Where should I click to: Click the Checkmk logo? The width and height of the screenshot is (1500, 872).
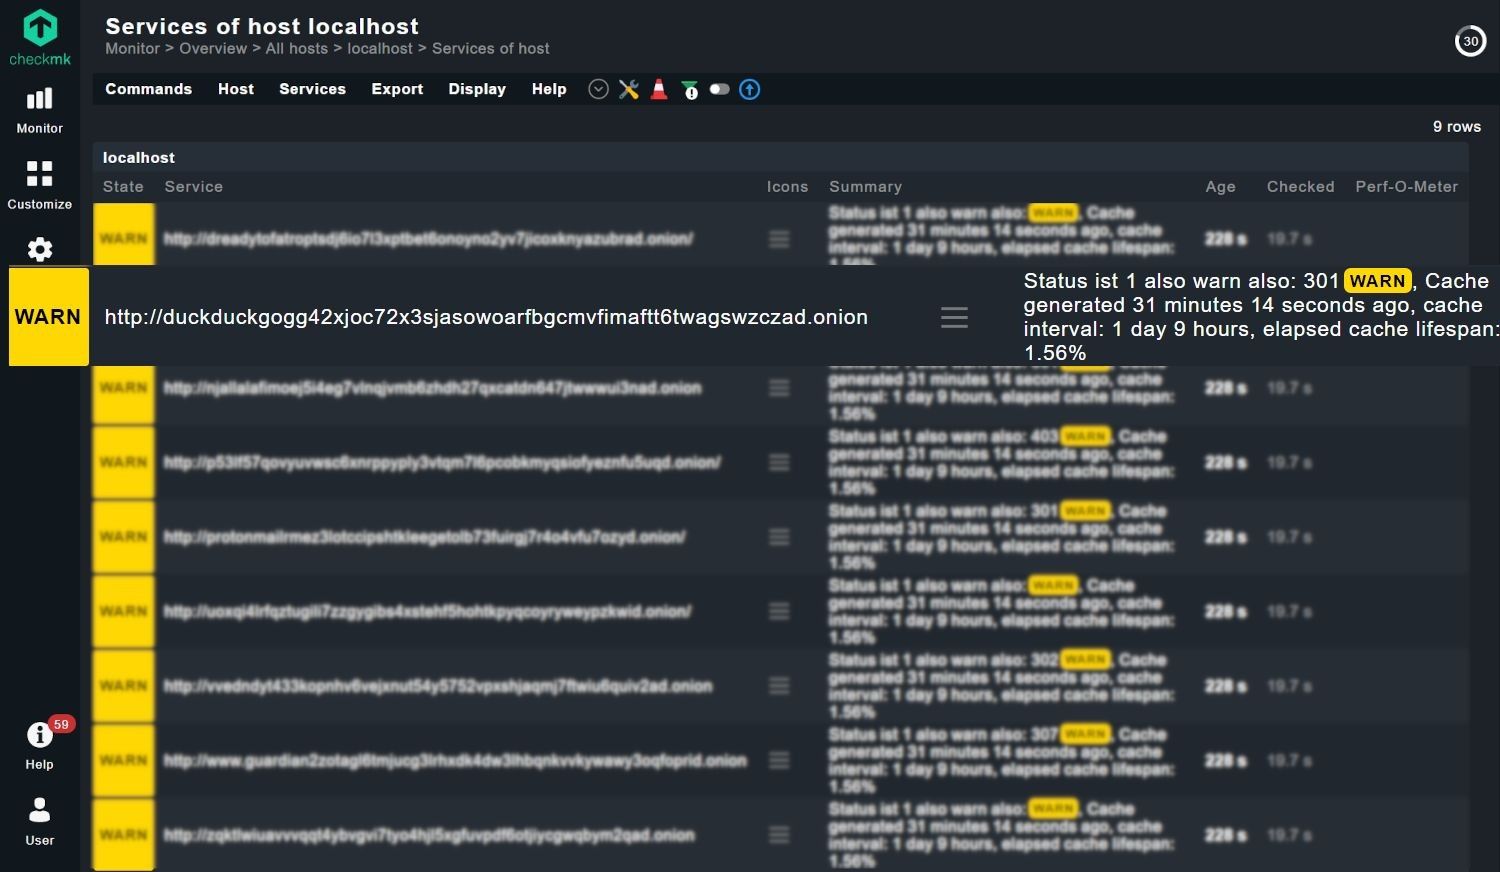tap(40, 36)
